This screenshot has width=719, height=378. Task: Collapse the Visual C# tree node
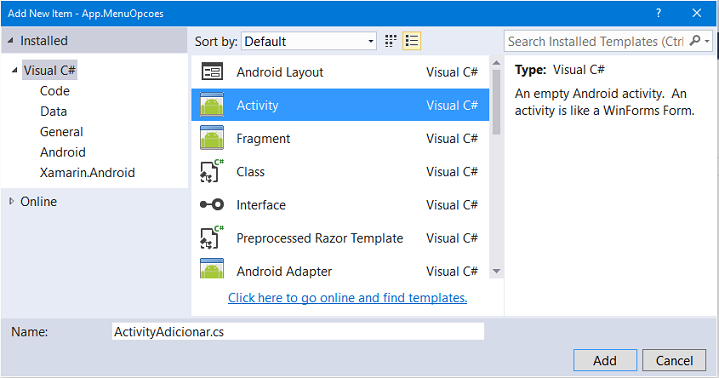pyautogui.click(x=15, y=70)
